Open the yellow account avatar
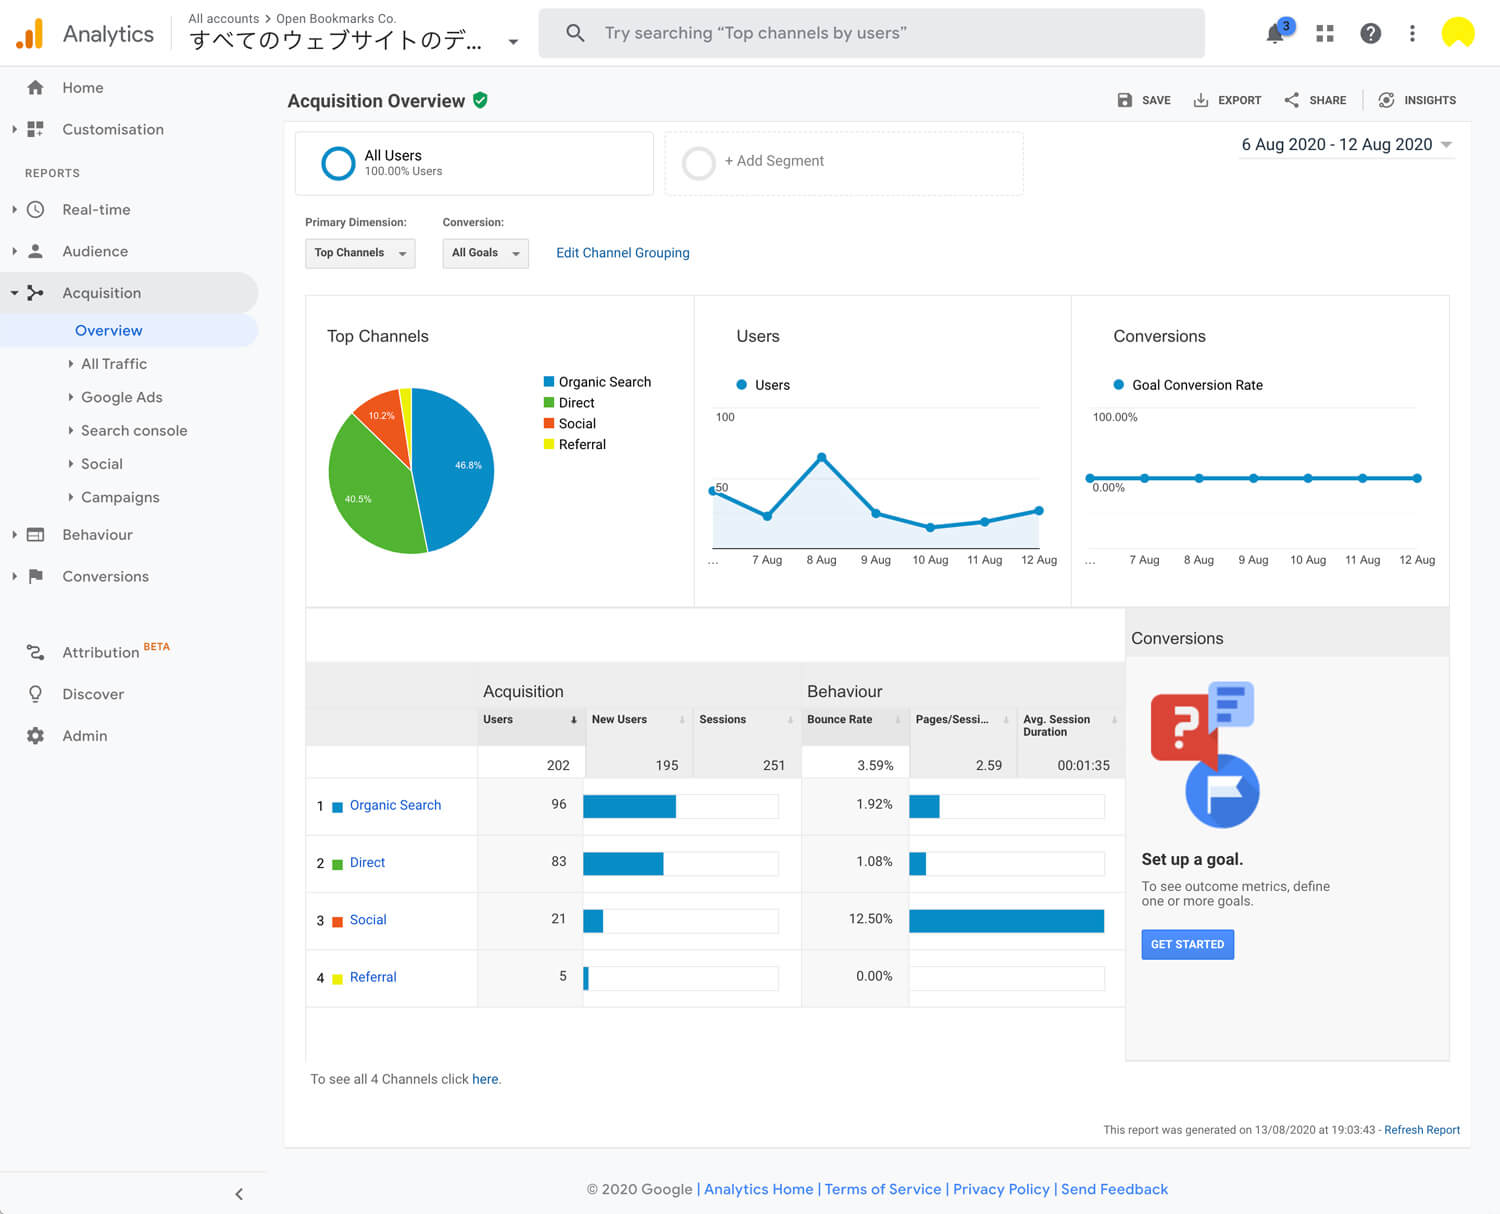1500x1214 pixels. (1458, 33)
